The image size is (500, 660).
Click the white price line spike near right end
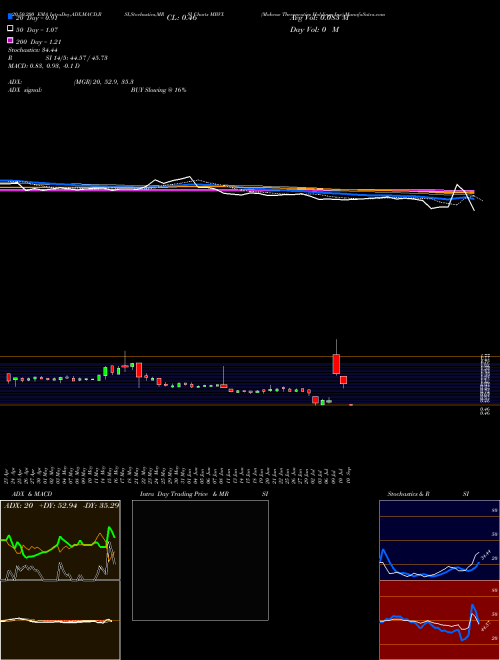[457, 185]
